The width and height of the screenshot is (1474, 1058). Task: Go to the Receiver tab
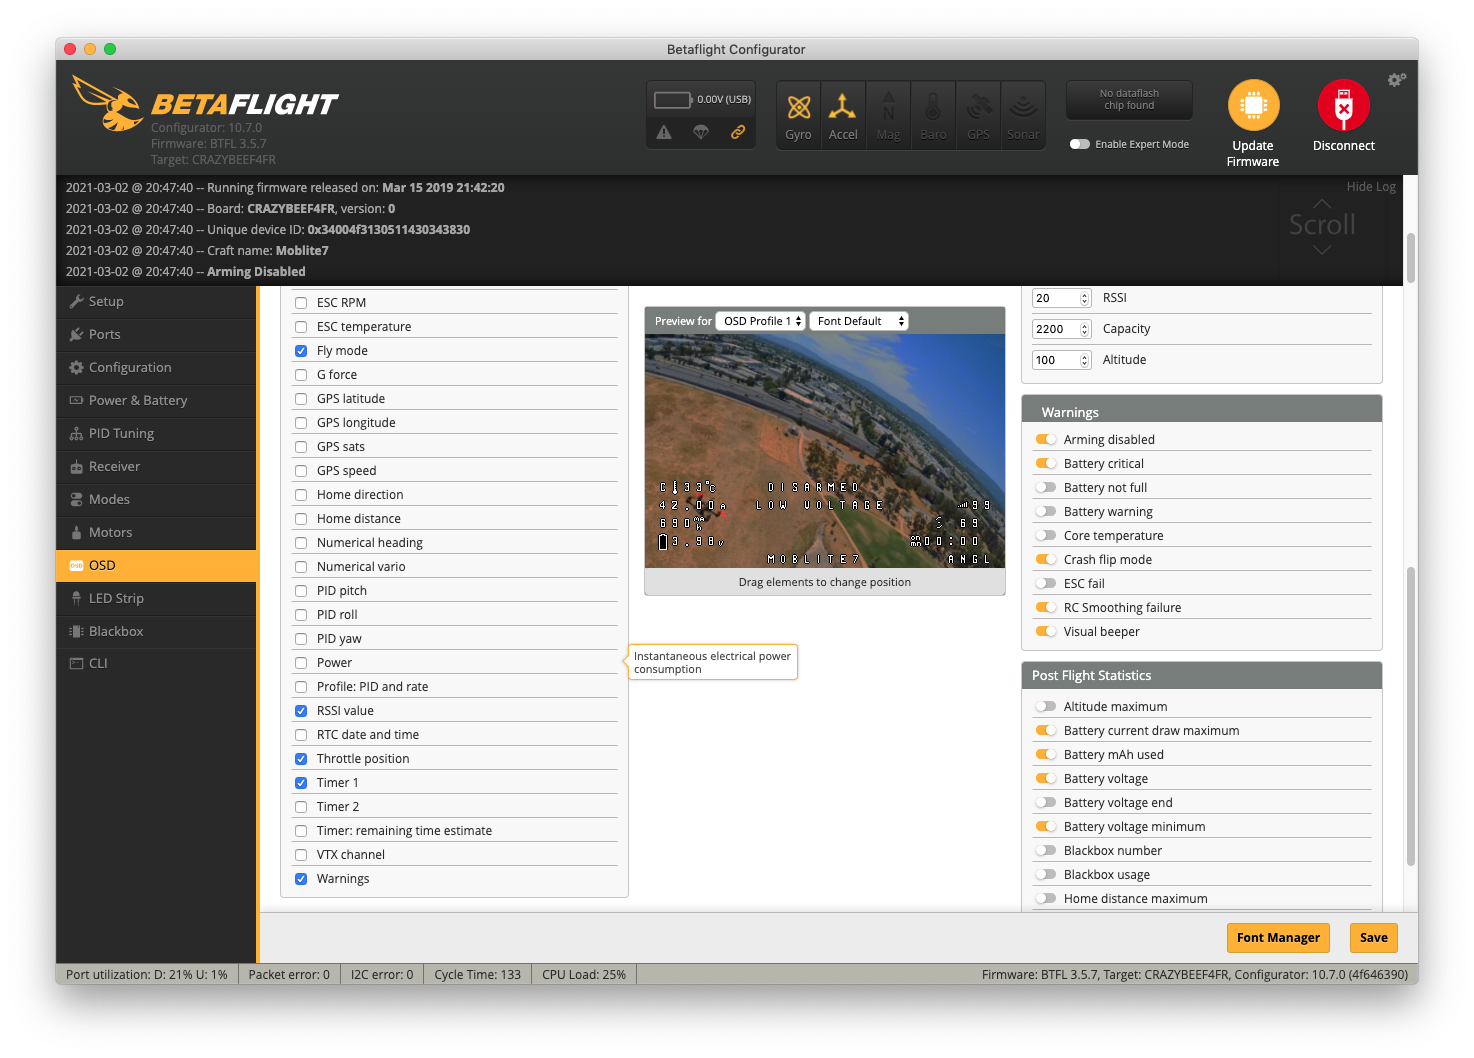click(x=157, y=466)
